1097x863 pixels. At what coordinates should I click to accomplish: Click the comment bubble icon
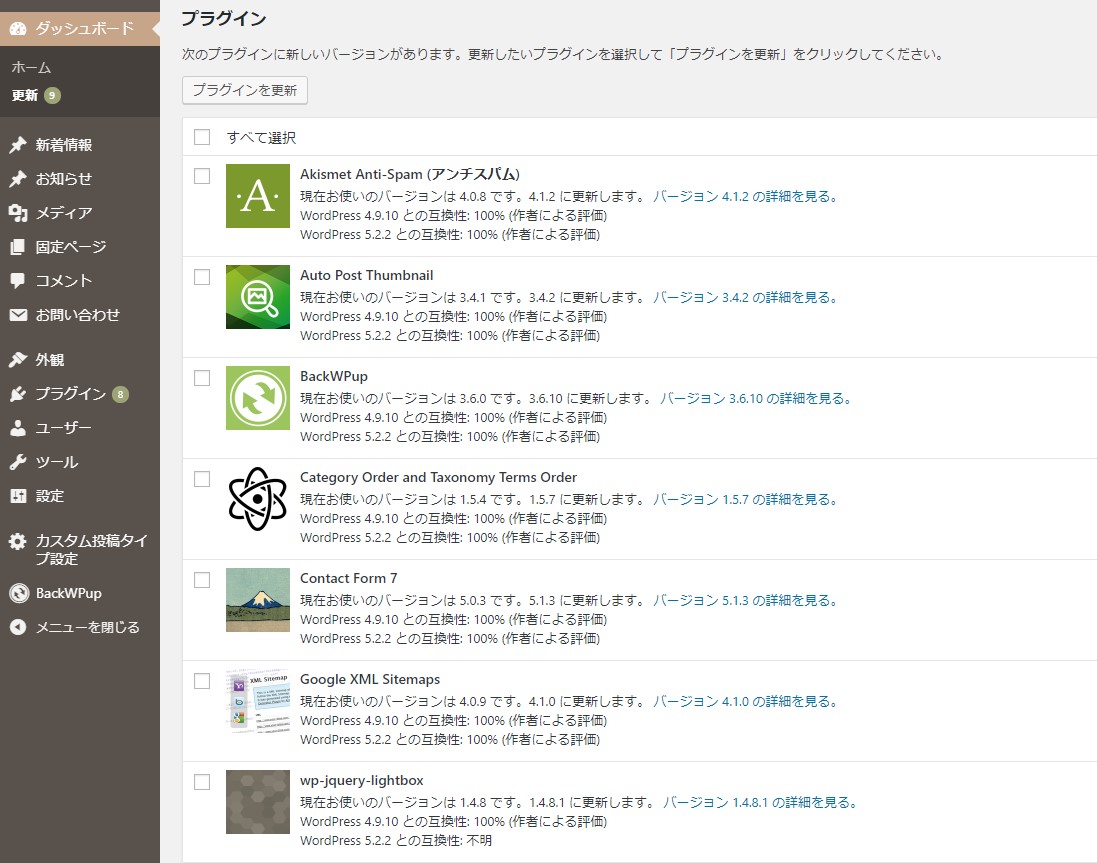pos(18,280)
